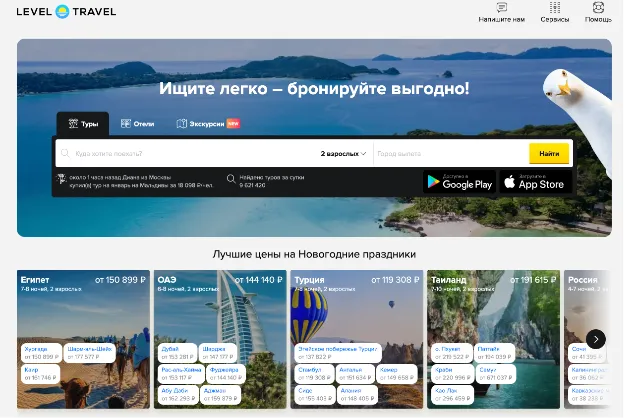The image size is (624, 418).
Task: Click the 'Помощь' help icon
Action: tap(598, 8)
